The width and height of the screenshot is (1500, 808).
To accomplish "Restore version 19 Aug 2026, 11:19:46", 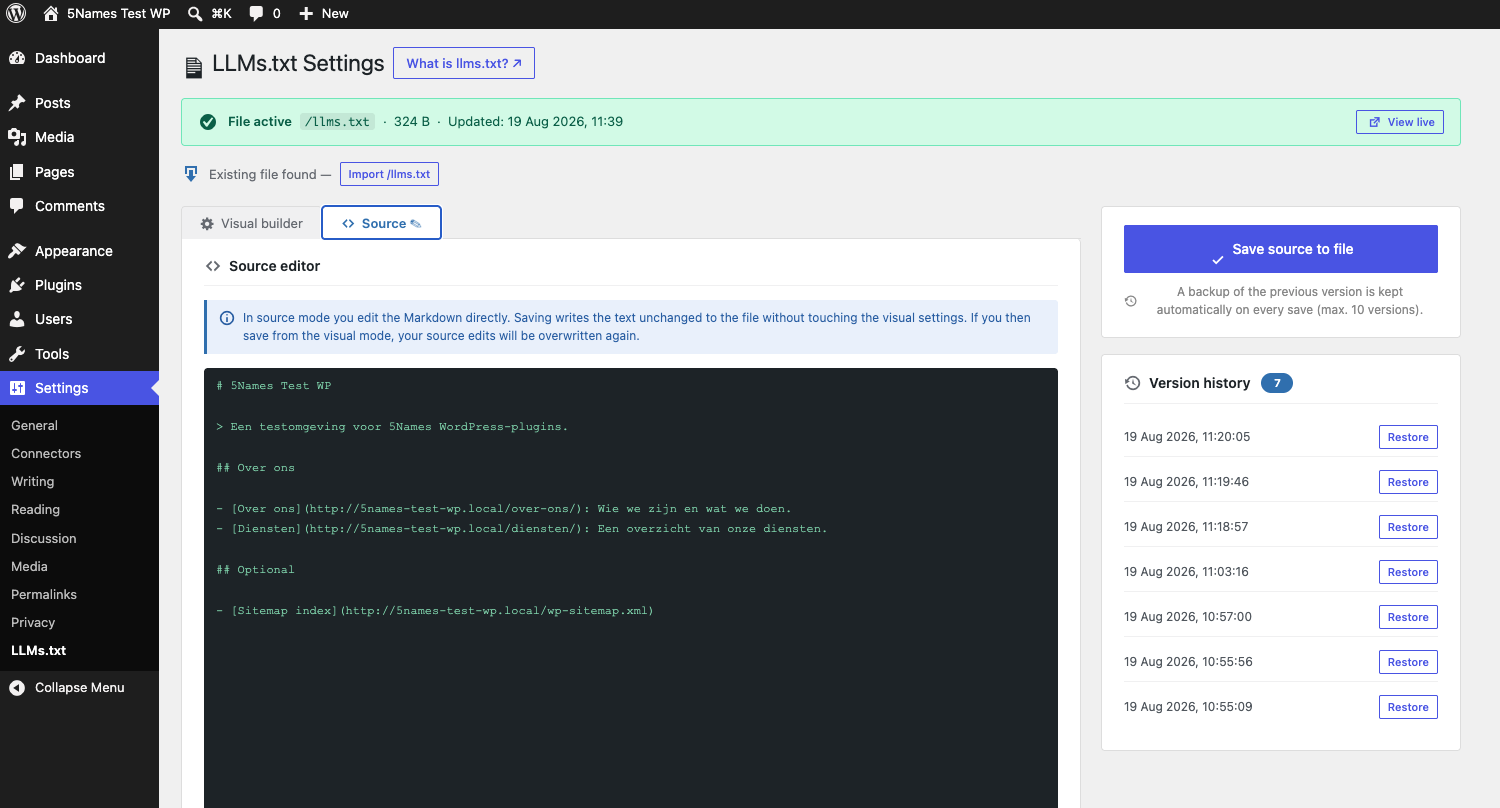I will pos(1408,482).
